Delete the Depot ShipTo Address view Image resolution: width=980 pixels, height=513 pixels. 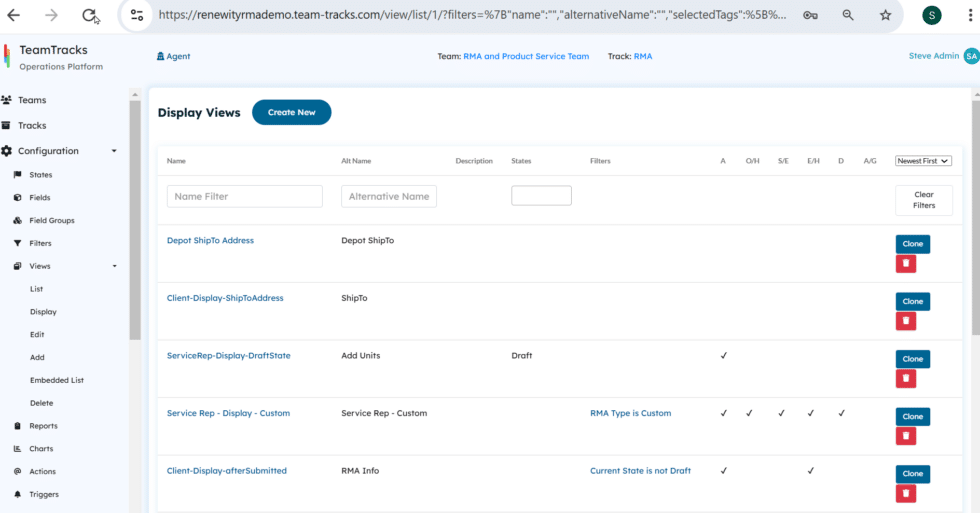[906, 264]
